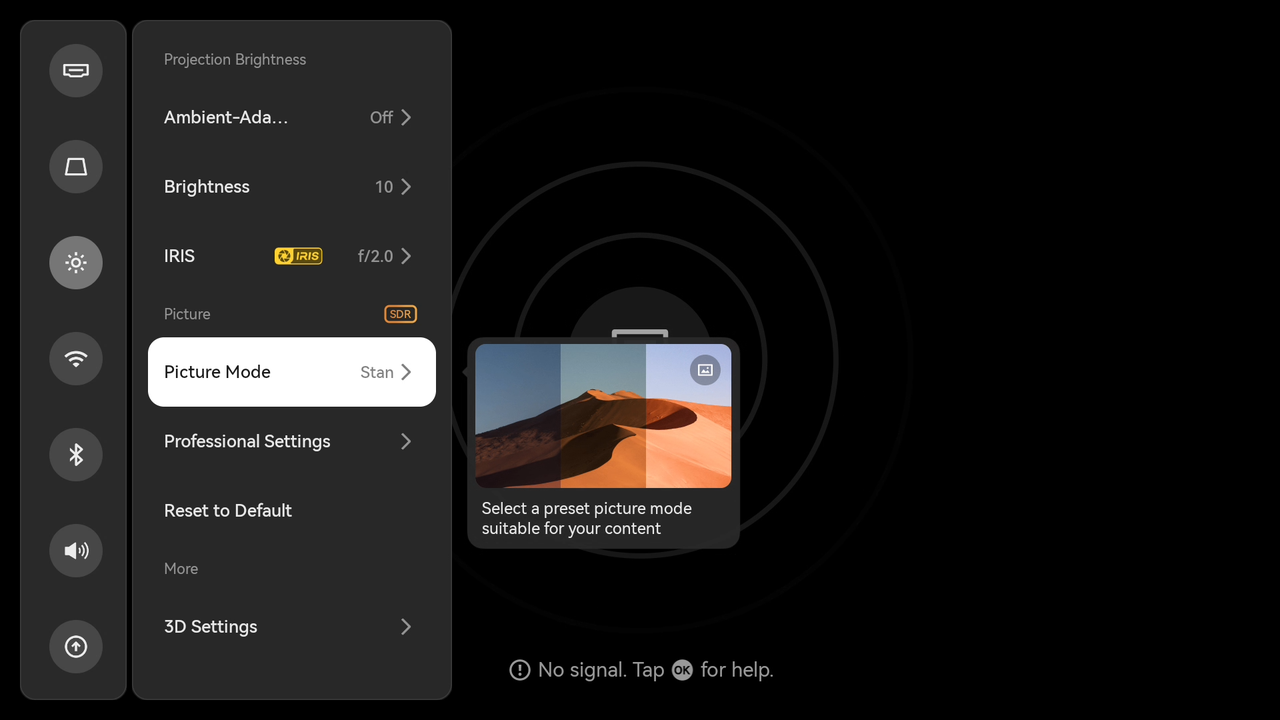Click Reset to Default
This screenshot has height=720, width=1280.
click(x=228, y=511)
